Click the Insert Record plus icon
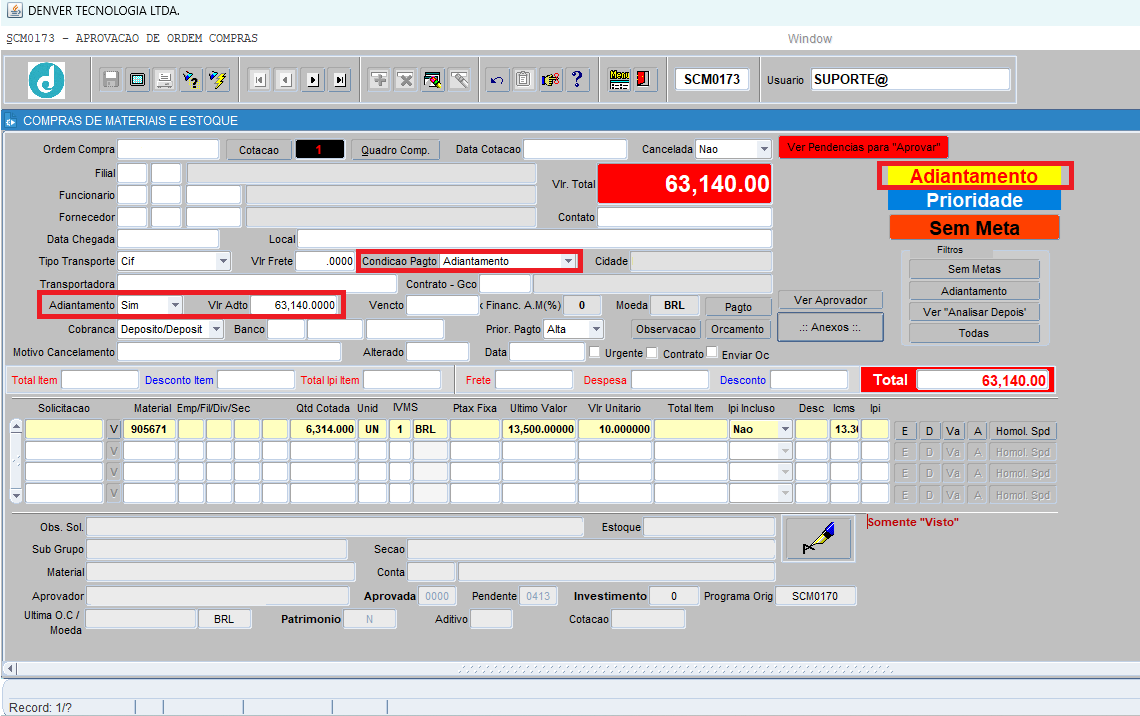Viewport: 1140px width, 716px height. (379, 79)
